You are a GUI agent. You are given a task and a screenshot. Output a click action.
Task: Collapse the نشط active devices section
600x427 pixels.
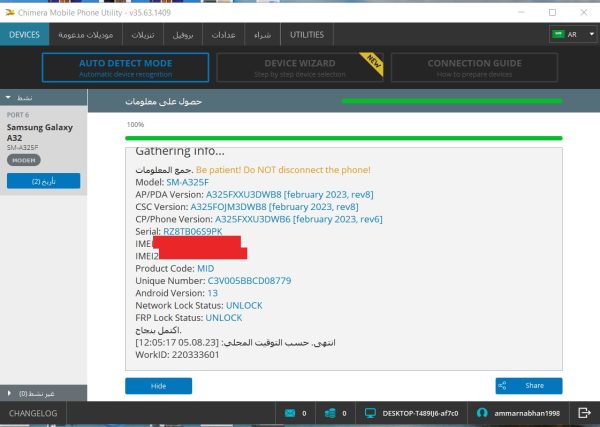click(x=43, y=98)
